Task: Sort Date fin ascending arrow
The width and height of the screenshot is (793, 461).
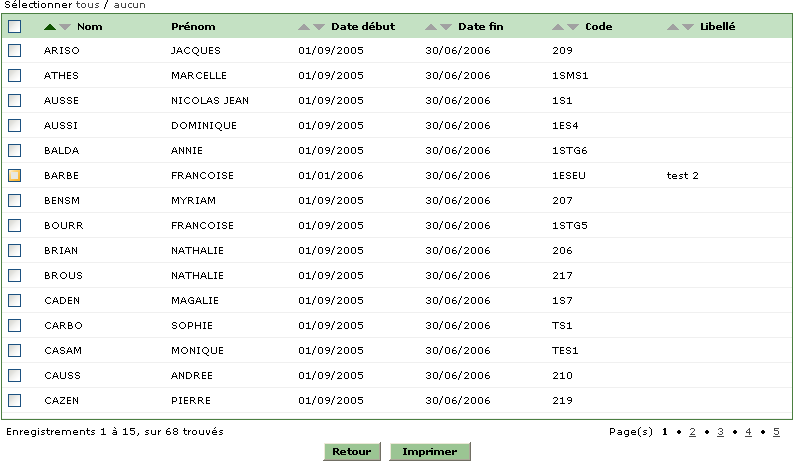Action: [x=430, y=27]
